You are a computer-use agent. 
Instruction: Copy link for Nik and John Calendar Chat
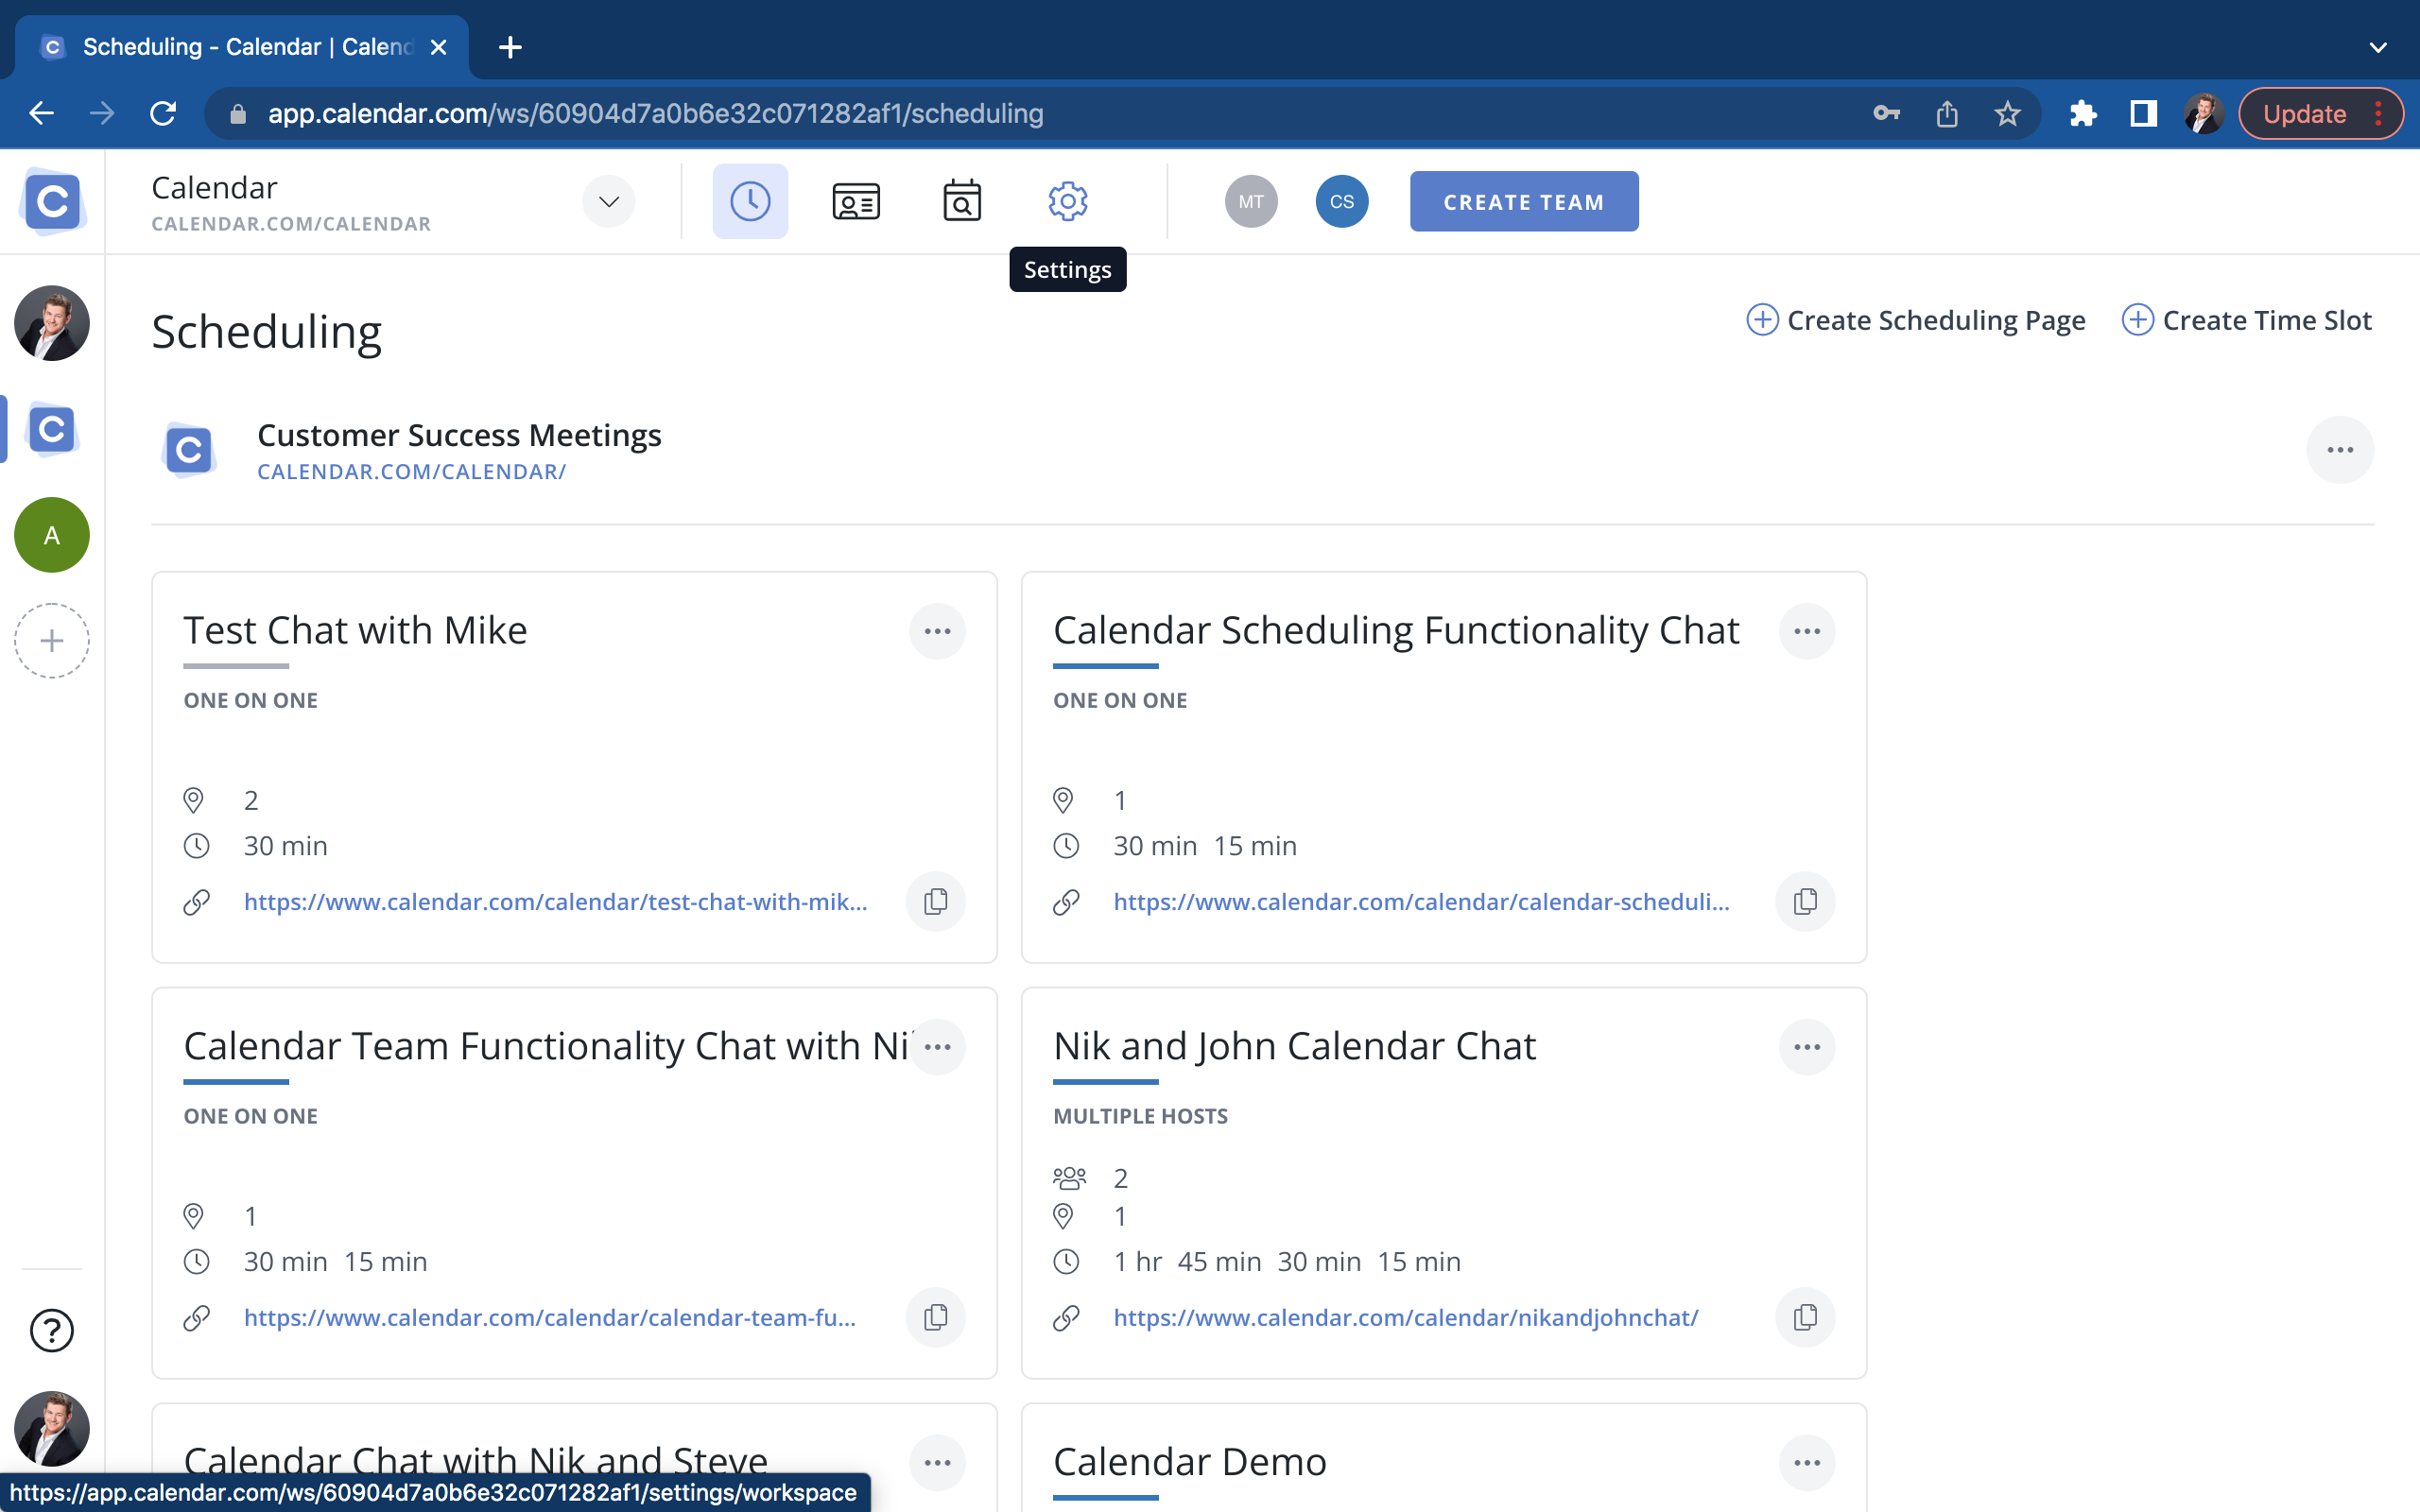[1806, 1318]
